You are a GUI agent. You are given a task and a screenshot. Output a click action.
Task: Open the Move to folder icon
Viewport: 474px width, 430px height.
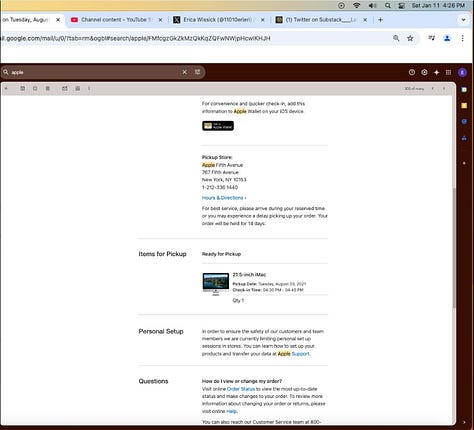(x=78, y=88)
